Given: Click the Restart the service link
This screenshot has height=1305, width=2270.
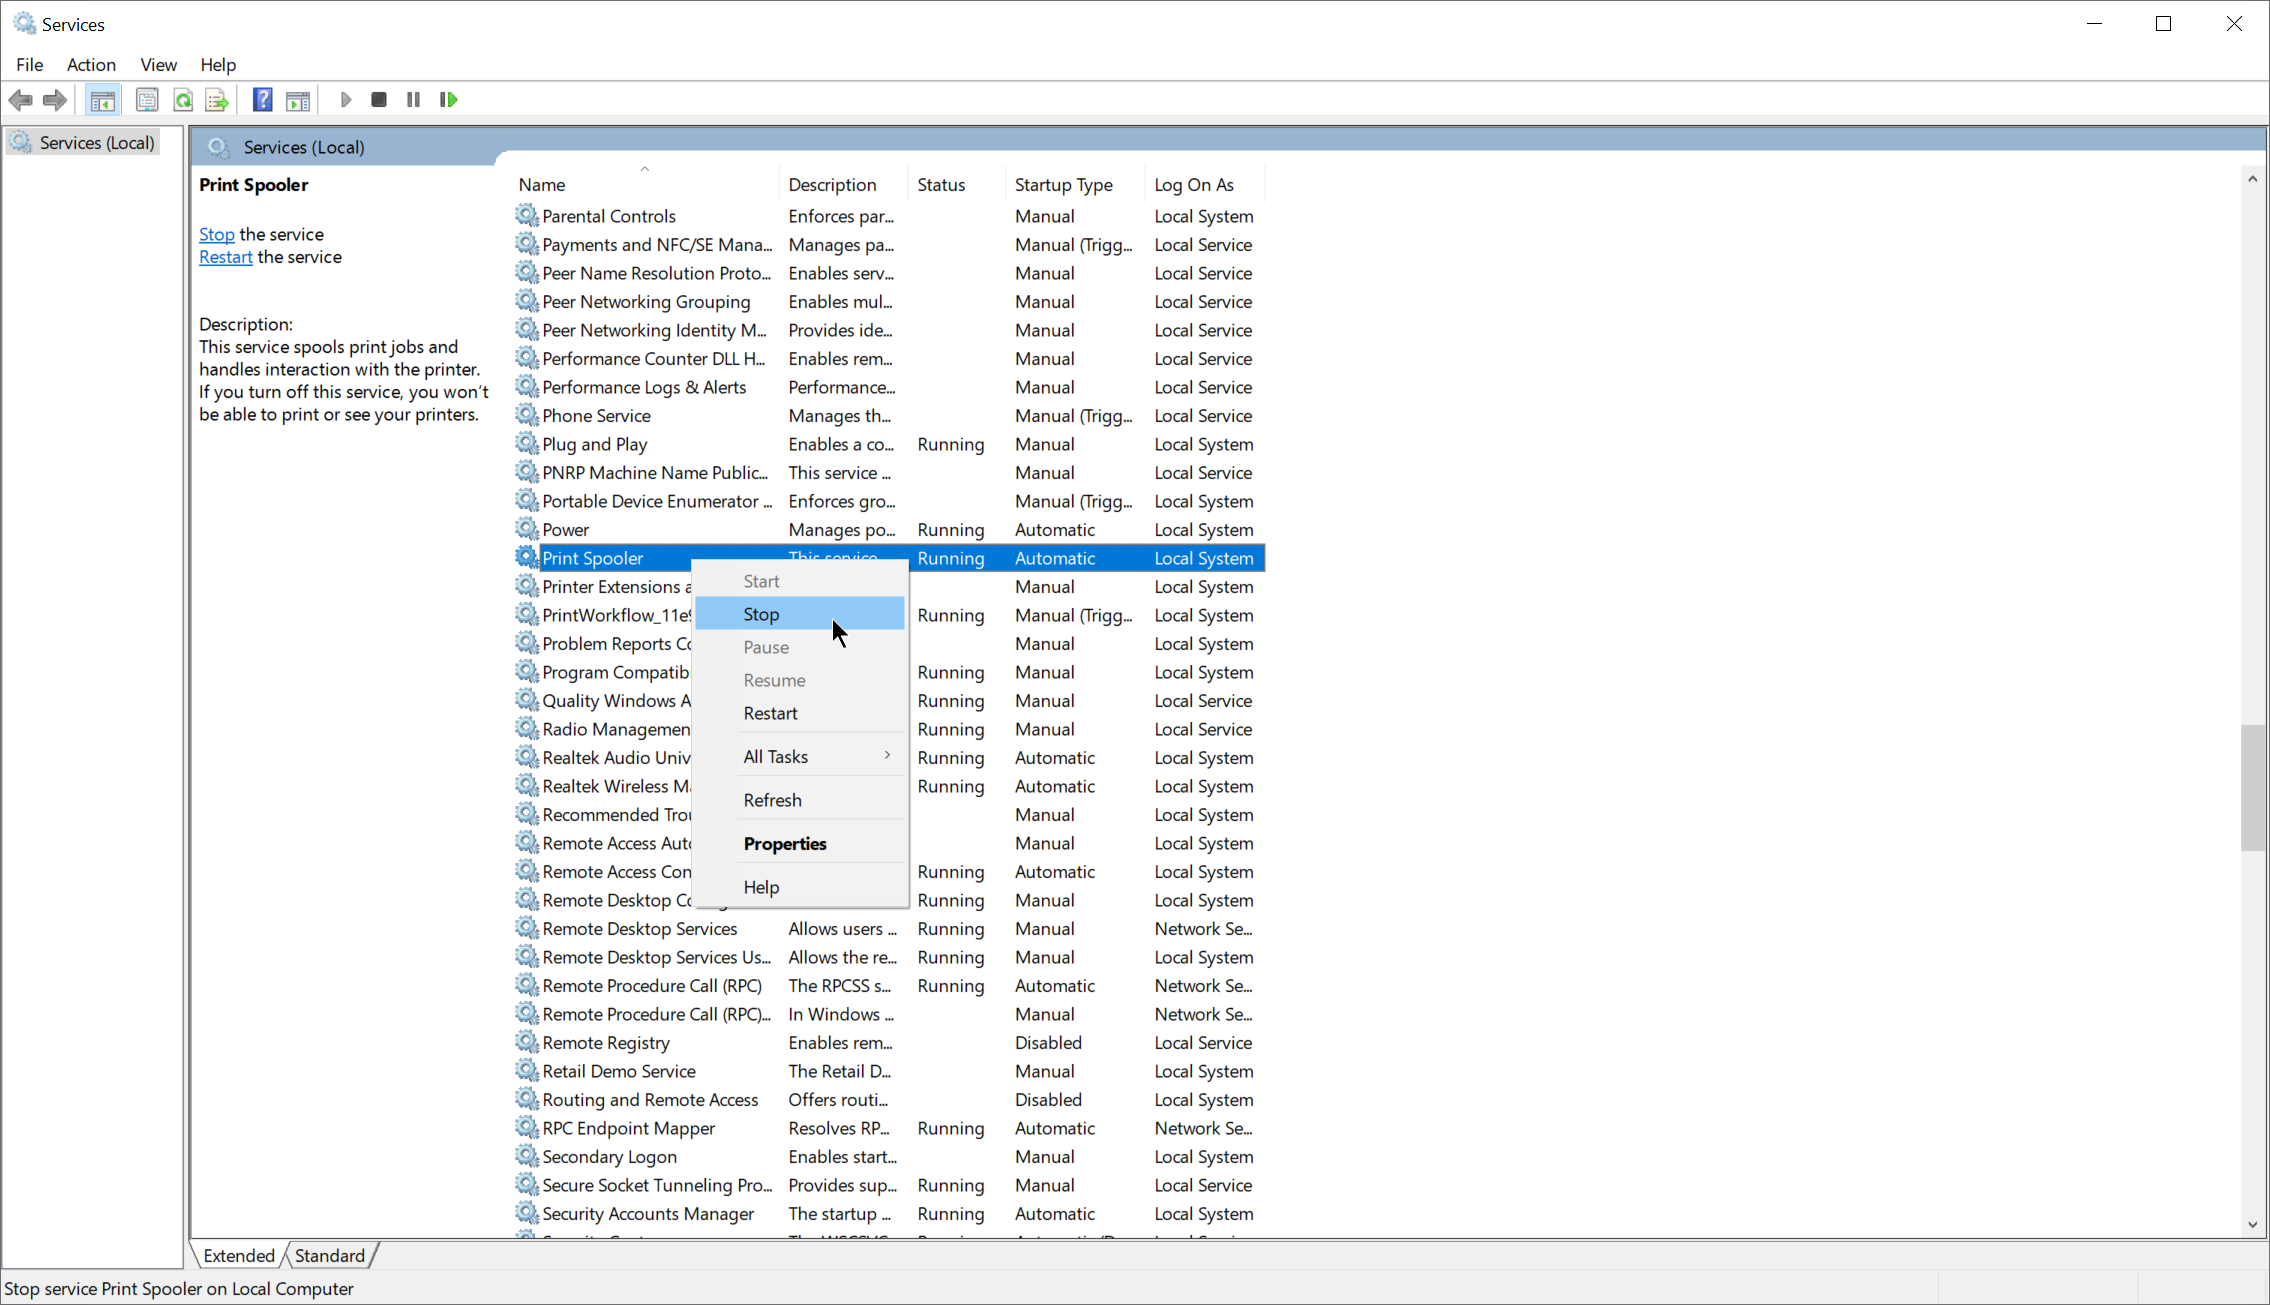Looking at the screenshot, I should [x=225, y=257].
